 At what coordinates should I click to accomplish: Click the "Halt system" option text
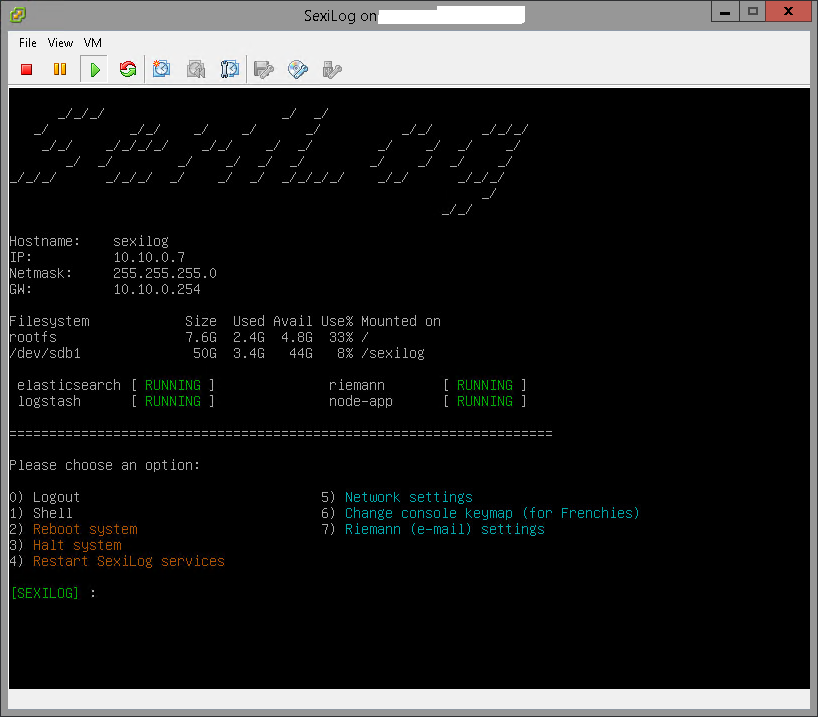coord(77,545)
